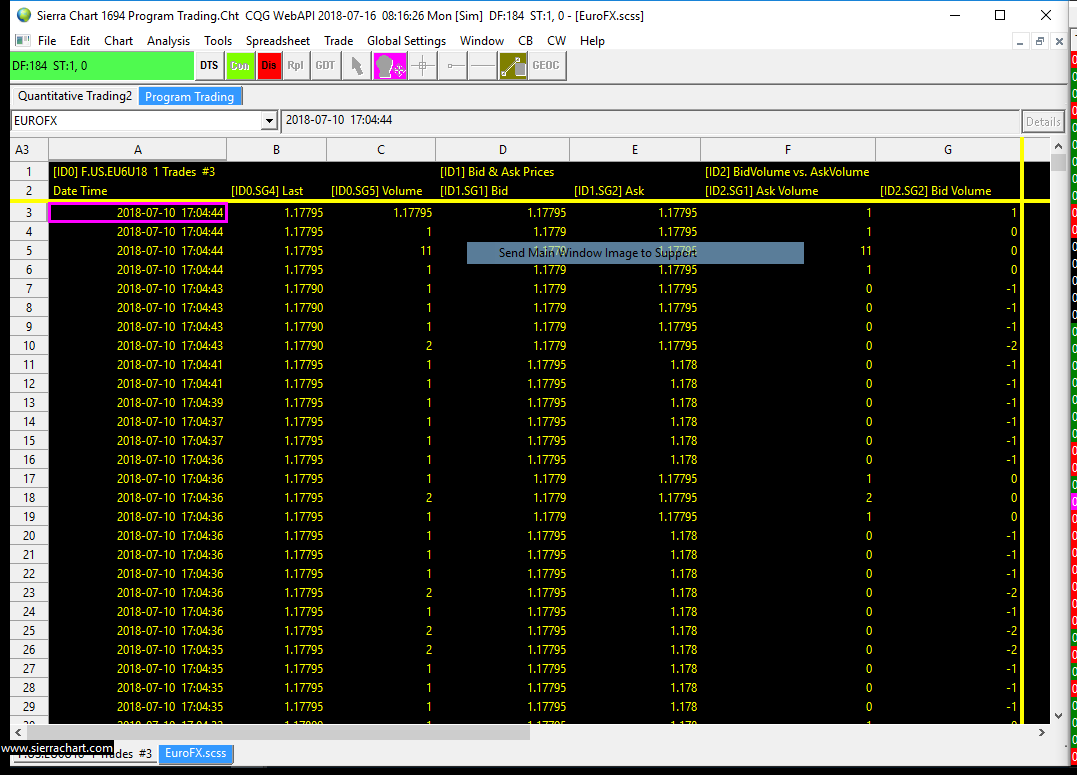Select the arrow pointer tool

pos(356,66)
